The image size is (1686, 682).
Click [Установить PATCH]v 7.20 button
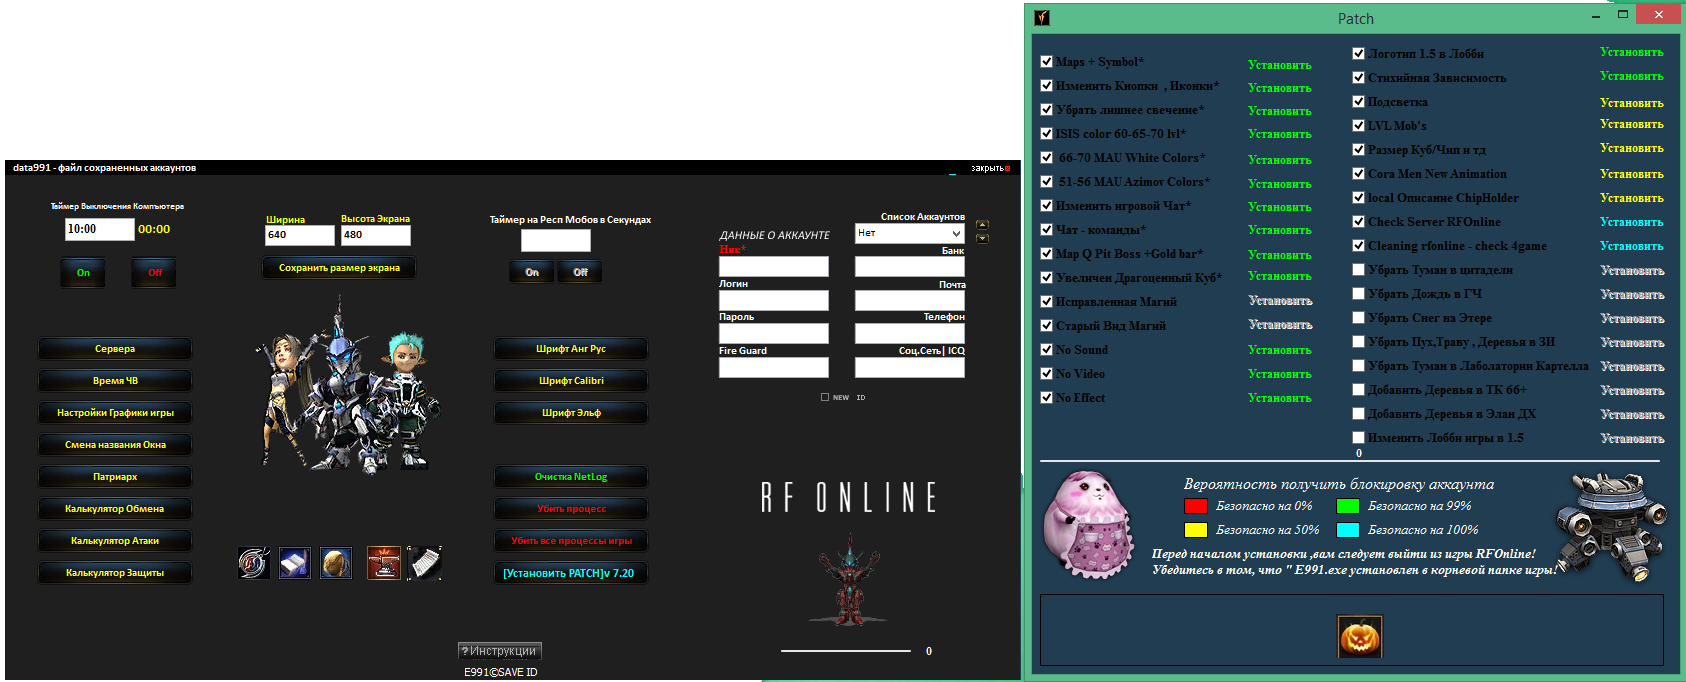coord(571,573)
